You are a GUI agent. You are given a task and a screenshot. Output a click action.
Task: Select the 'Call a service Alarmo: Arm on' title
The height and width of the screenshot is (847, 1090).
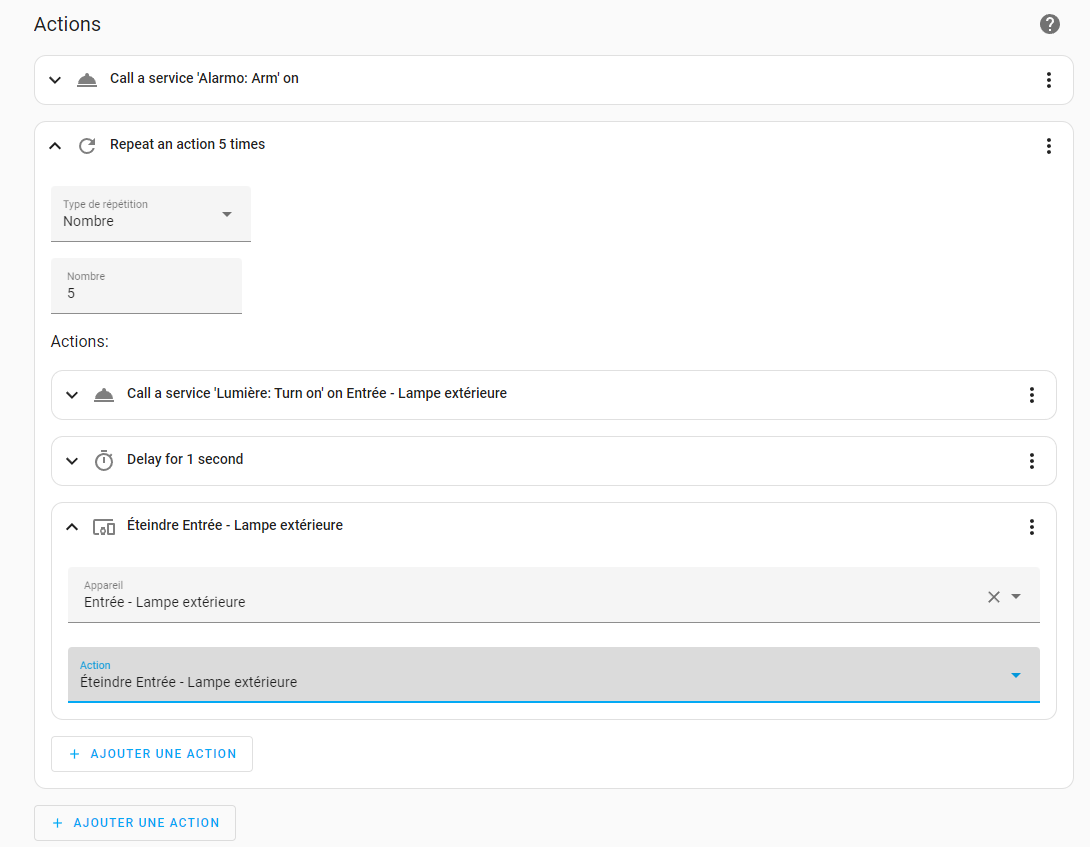click(204, 79)
